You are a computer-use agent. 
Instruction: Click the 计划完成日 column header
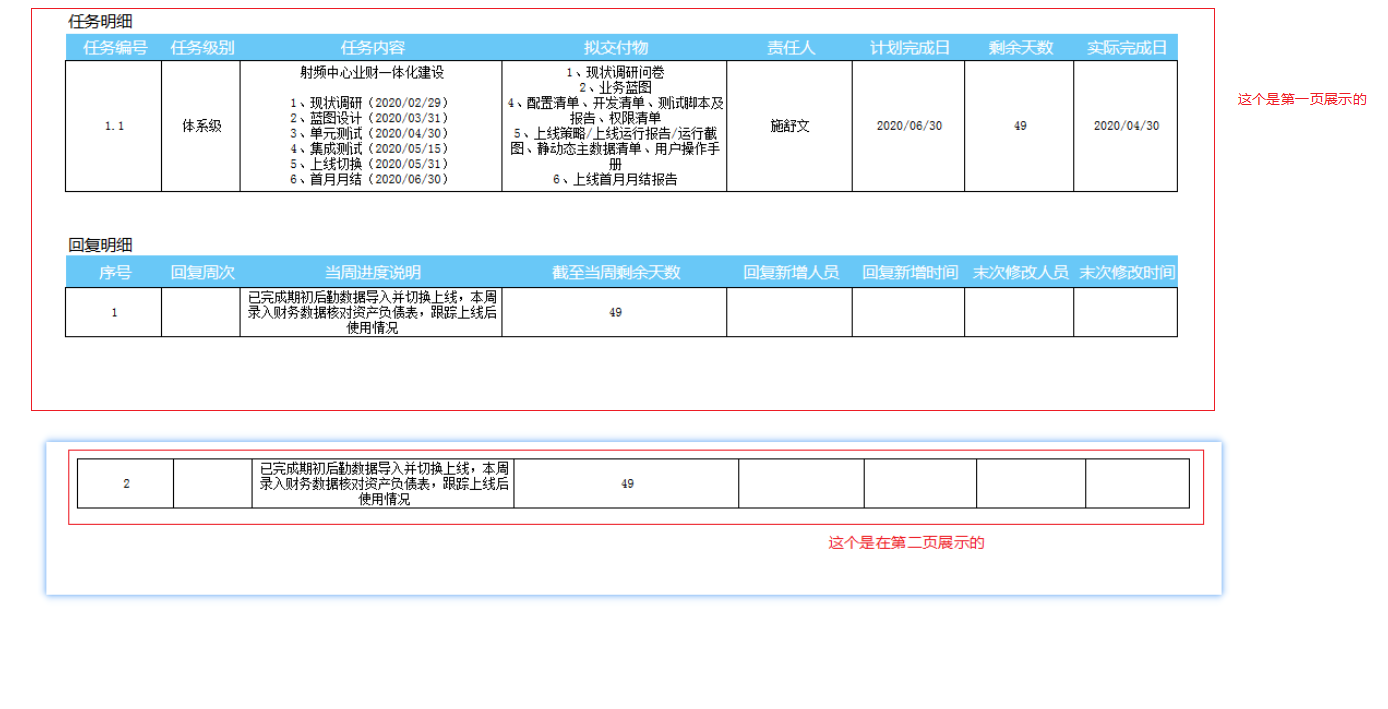tap(909, 48)
